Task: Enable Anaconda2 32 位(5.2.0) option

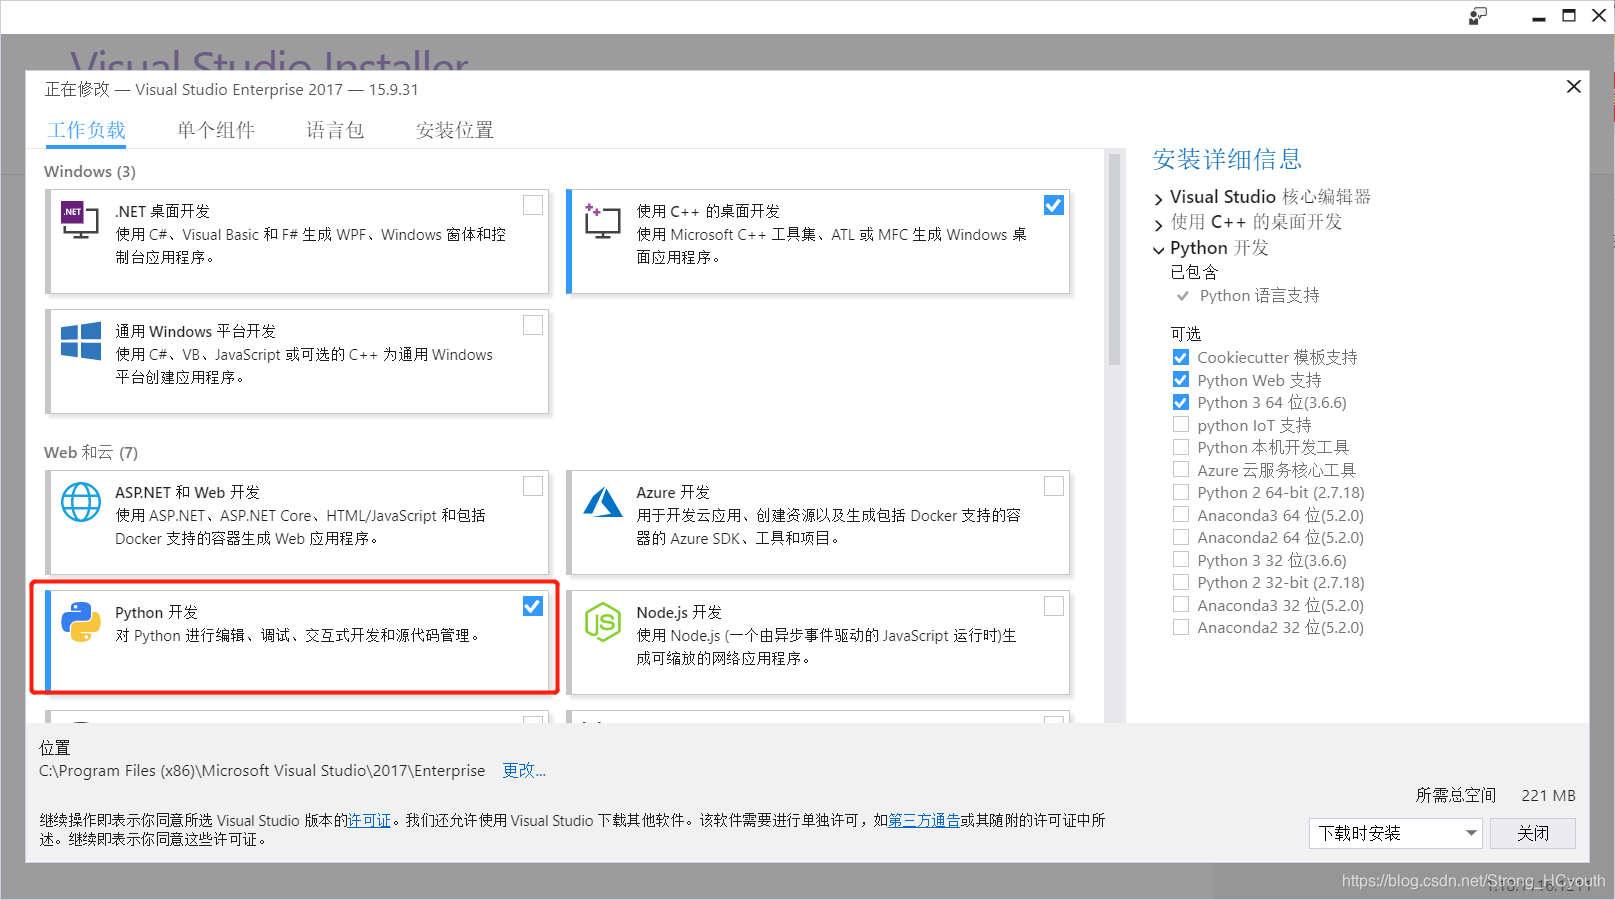Action: pos(1181,627)
